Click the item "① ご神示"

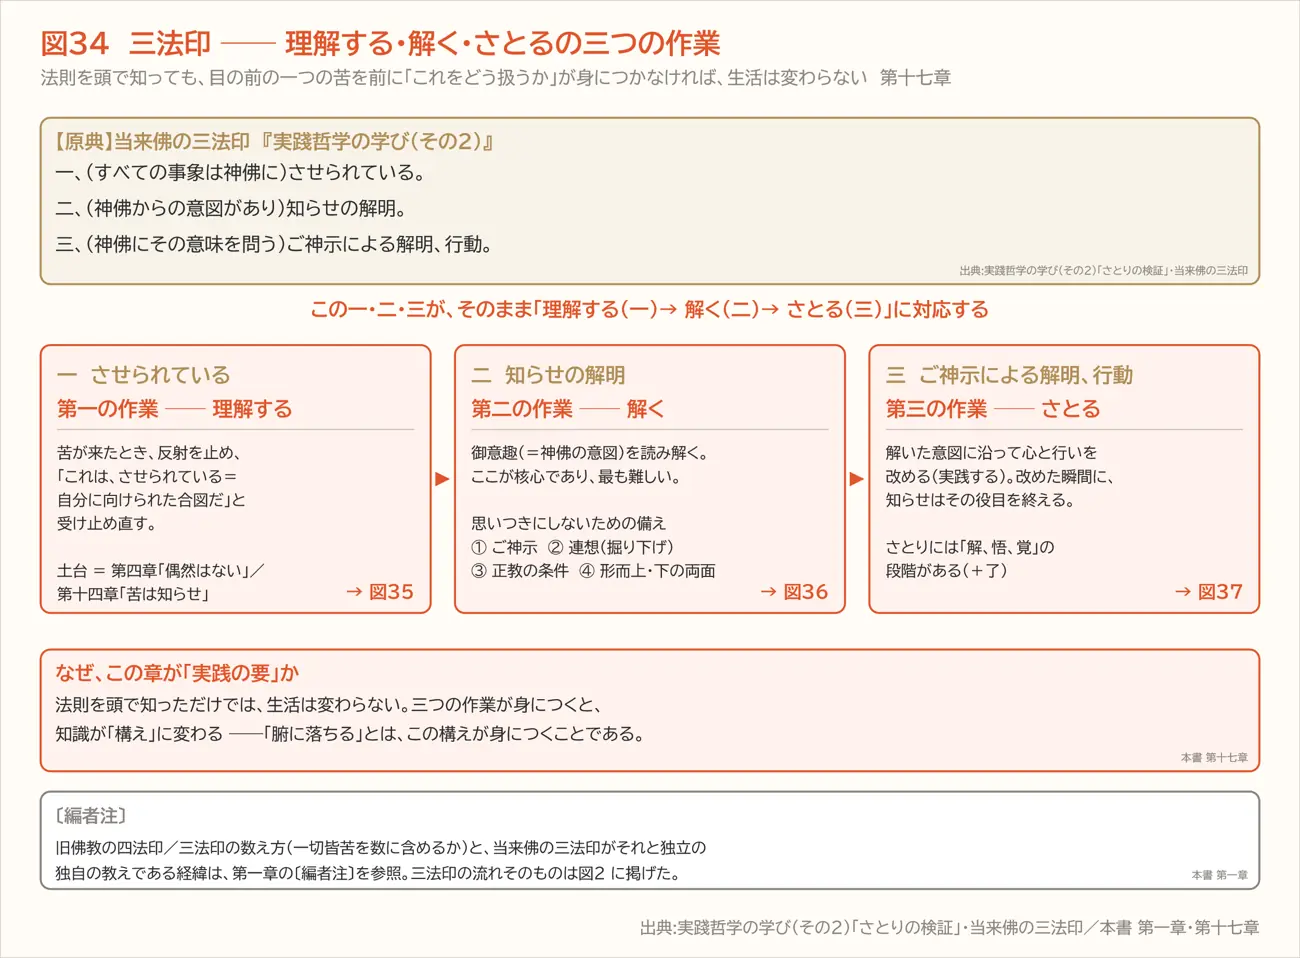pyautogui.click(x=505, y=547)
